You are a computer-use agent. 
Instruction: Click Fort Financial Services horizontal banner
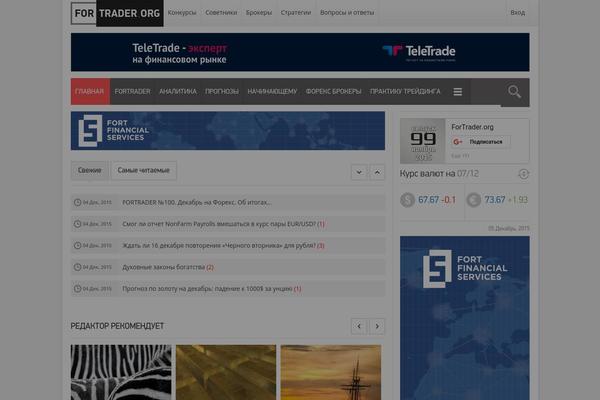click(x=228, y=131)
